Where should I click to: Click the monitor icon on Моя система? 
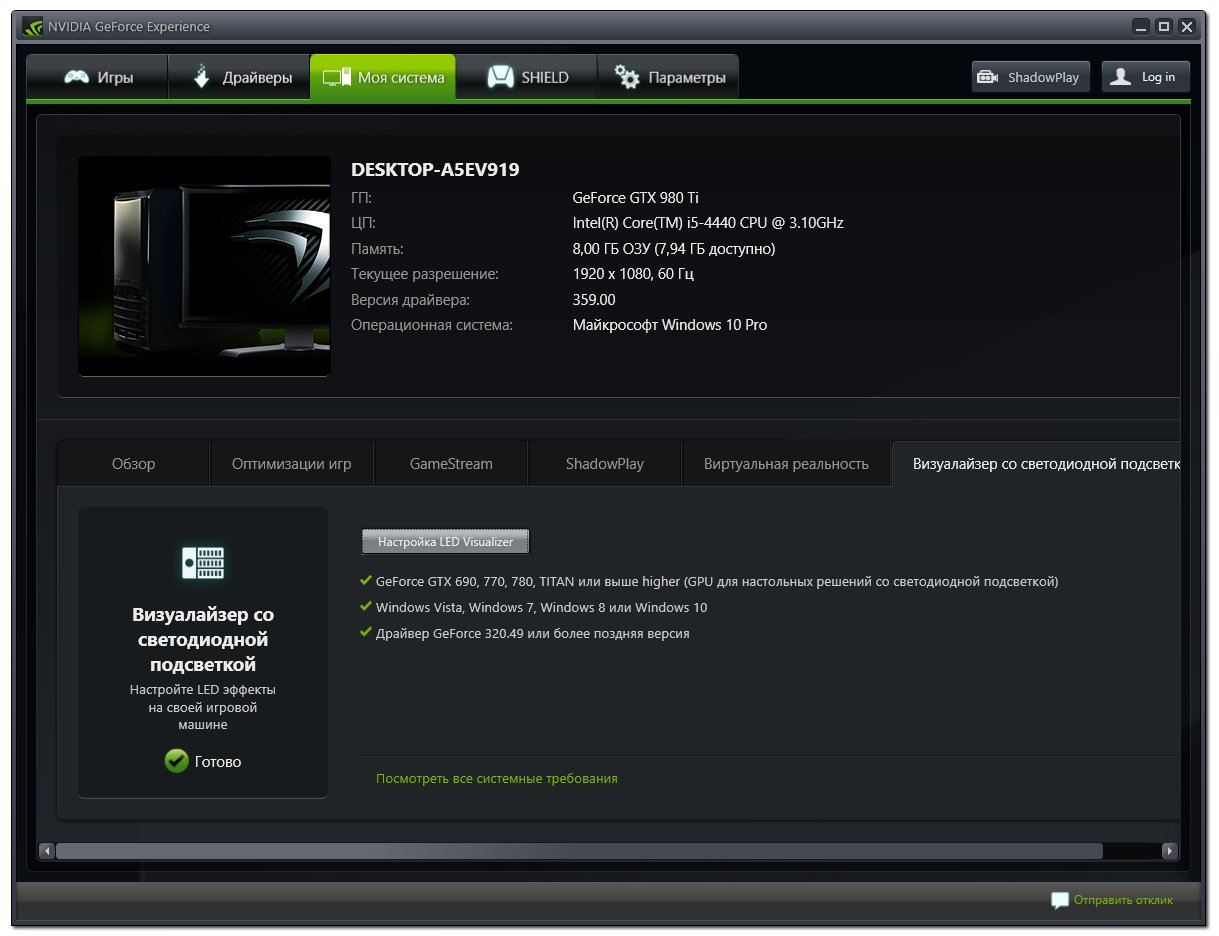pyautogui.click(x=337, y=77)
